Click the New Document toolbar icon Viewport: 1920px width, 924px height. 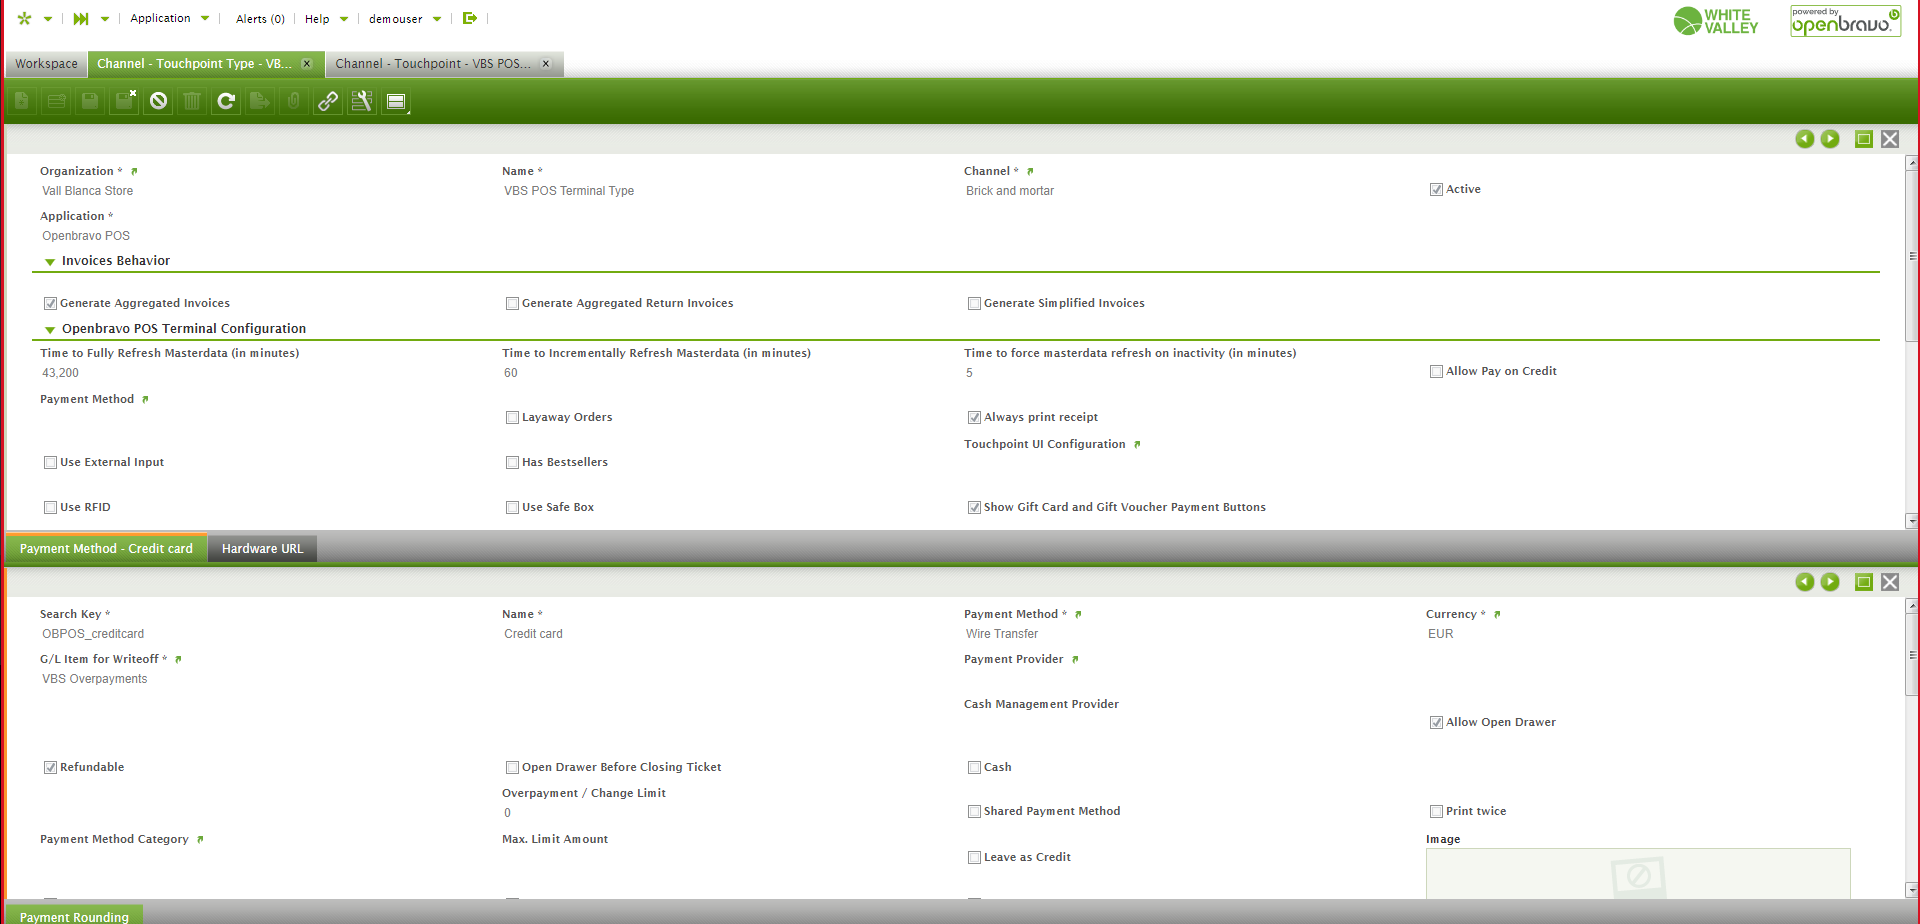22,101
